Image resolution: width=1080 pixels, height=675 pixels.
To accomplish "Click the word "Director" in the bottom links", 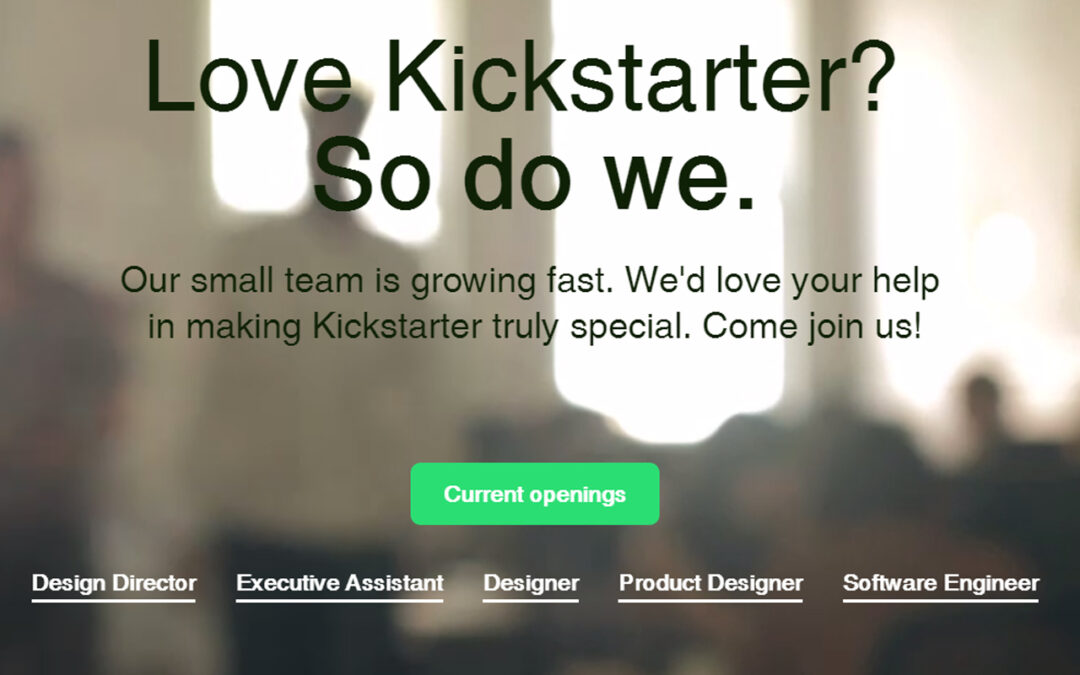I will 154,583.
